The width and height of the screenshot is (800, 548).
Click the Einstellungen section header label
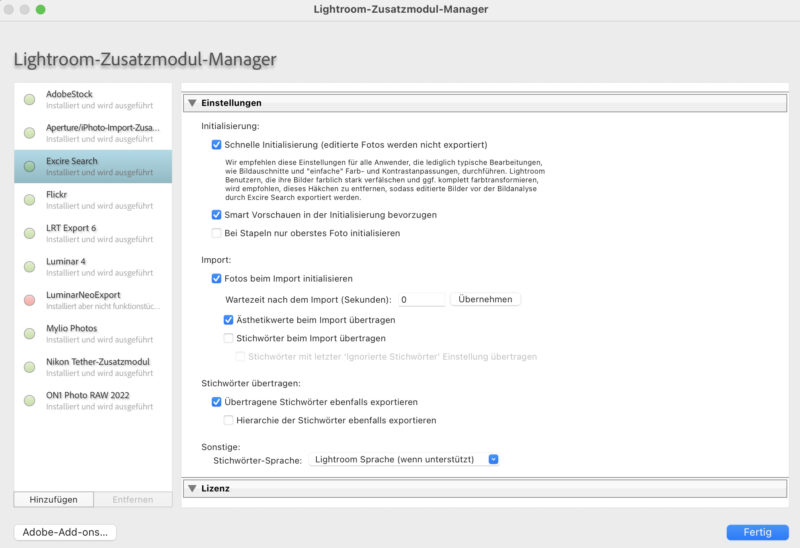coord(231,103)
